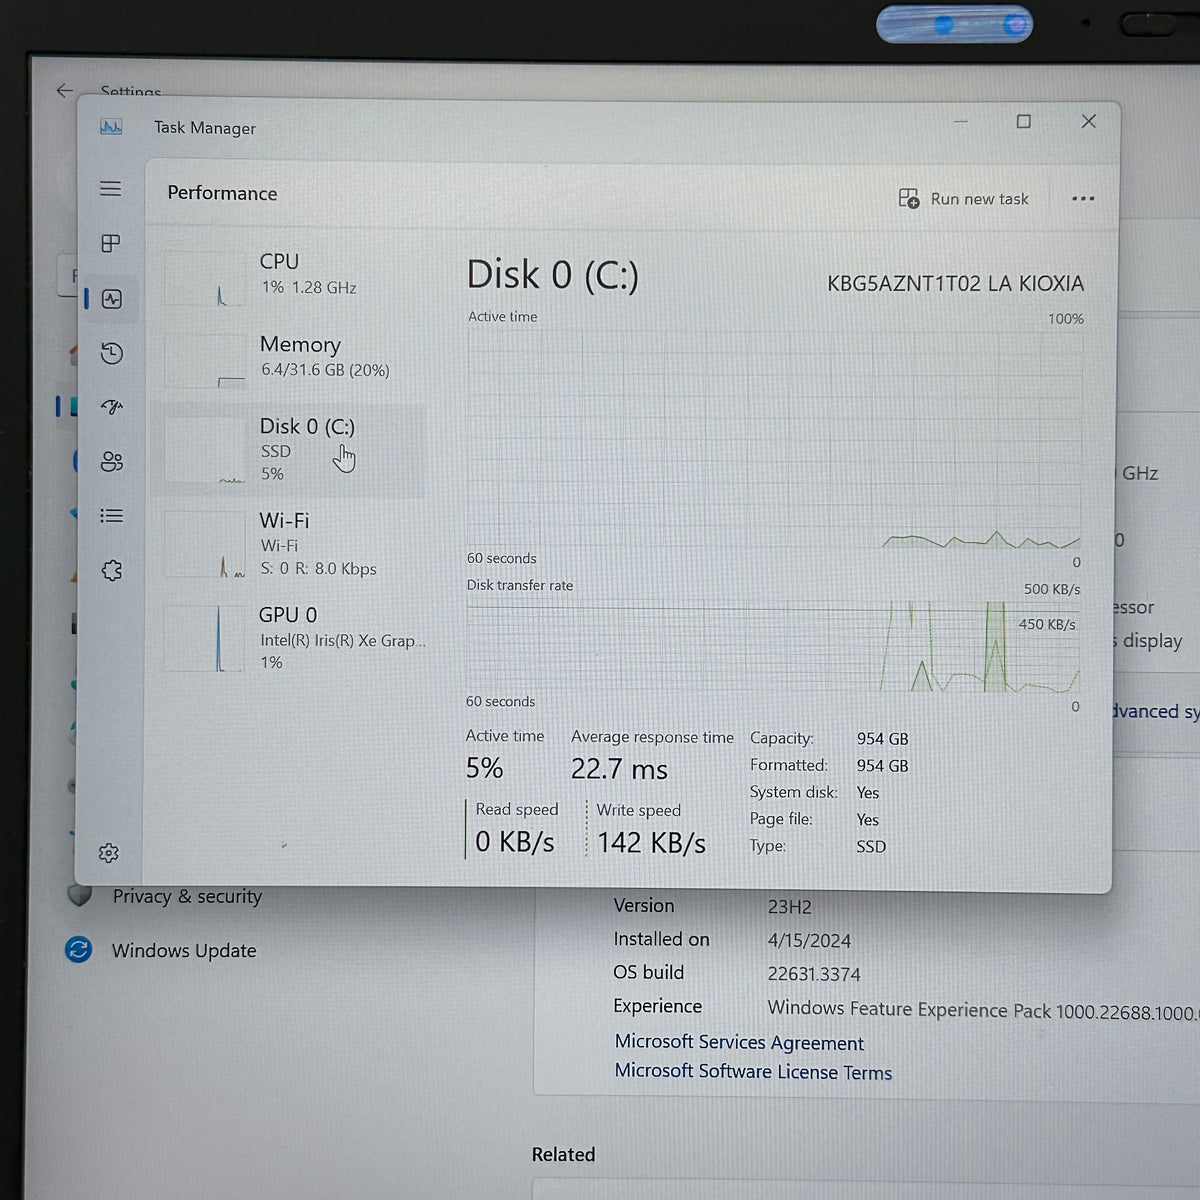Open the Details page list icon
Screen dimensions: 1200x1200
(112, 516)
